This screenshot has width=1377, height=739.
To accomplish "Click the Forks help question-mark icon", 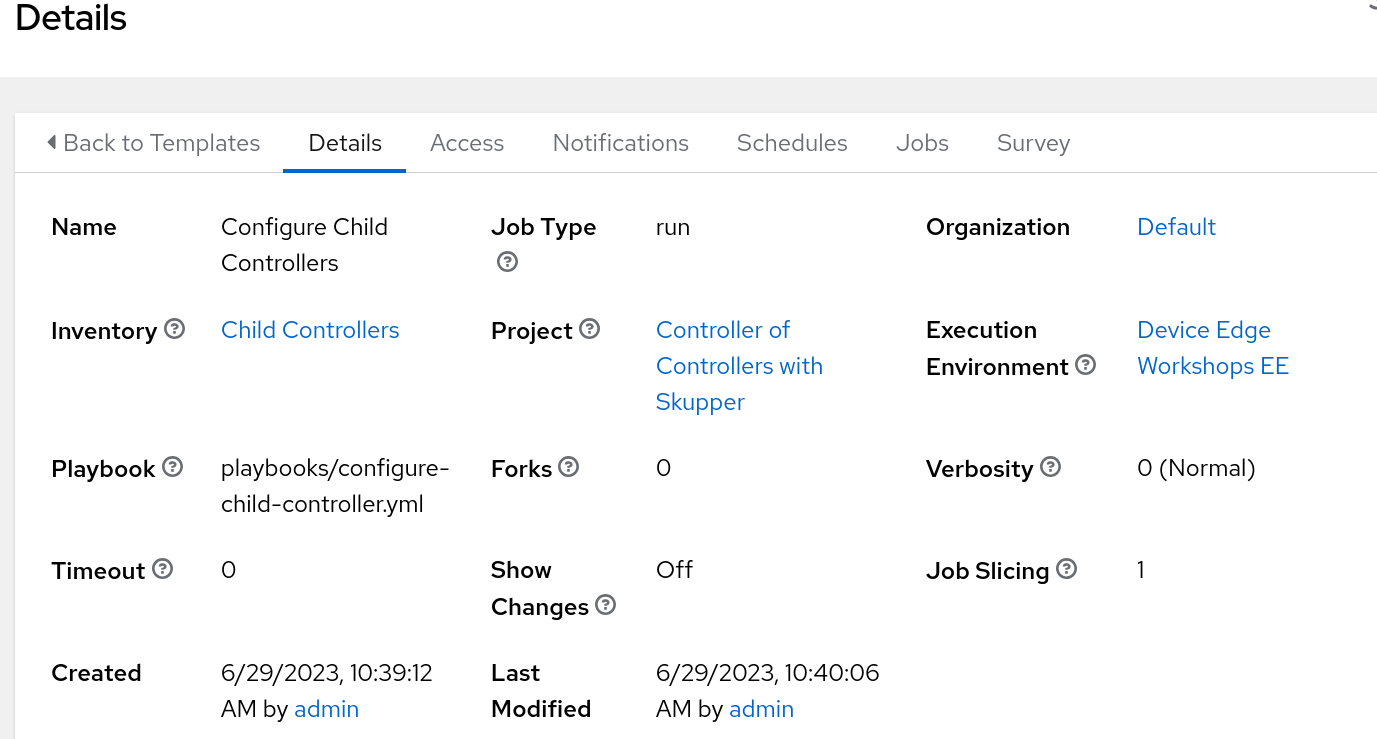I will 569,467.
